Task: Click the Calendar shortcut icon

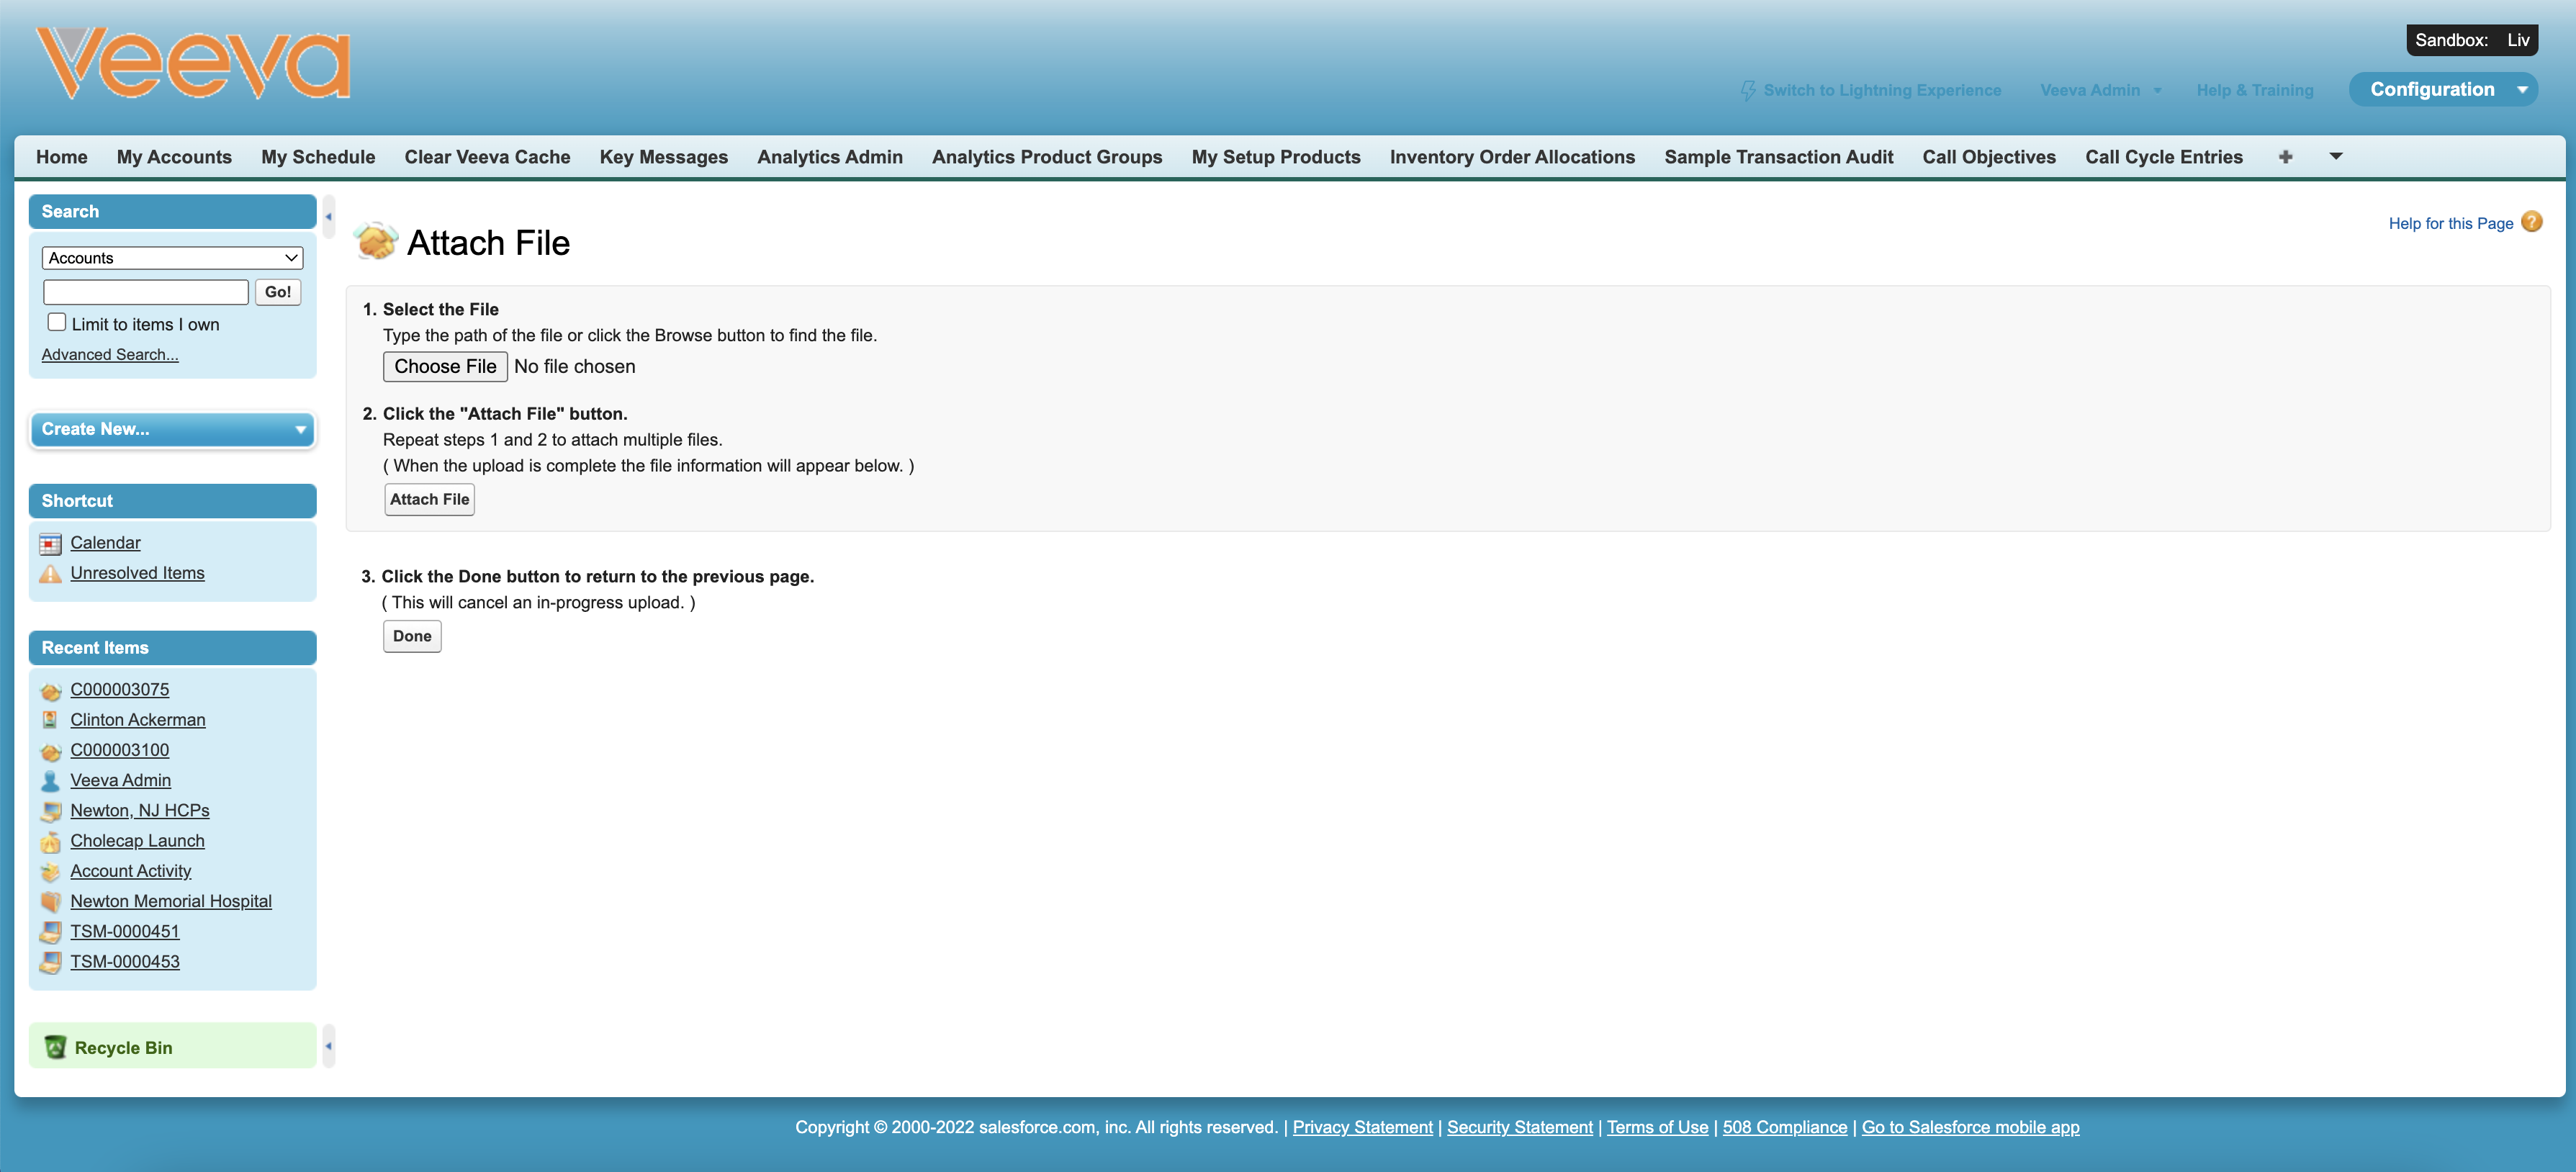Action: click(x=50, y=544)
